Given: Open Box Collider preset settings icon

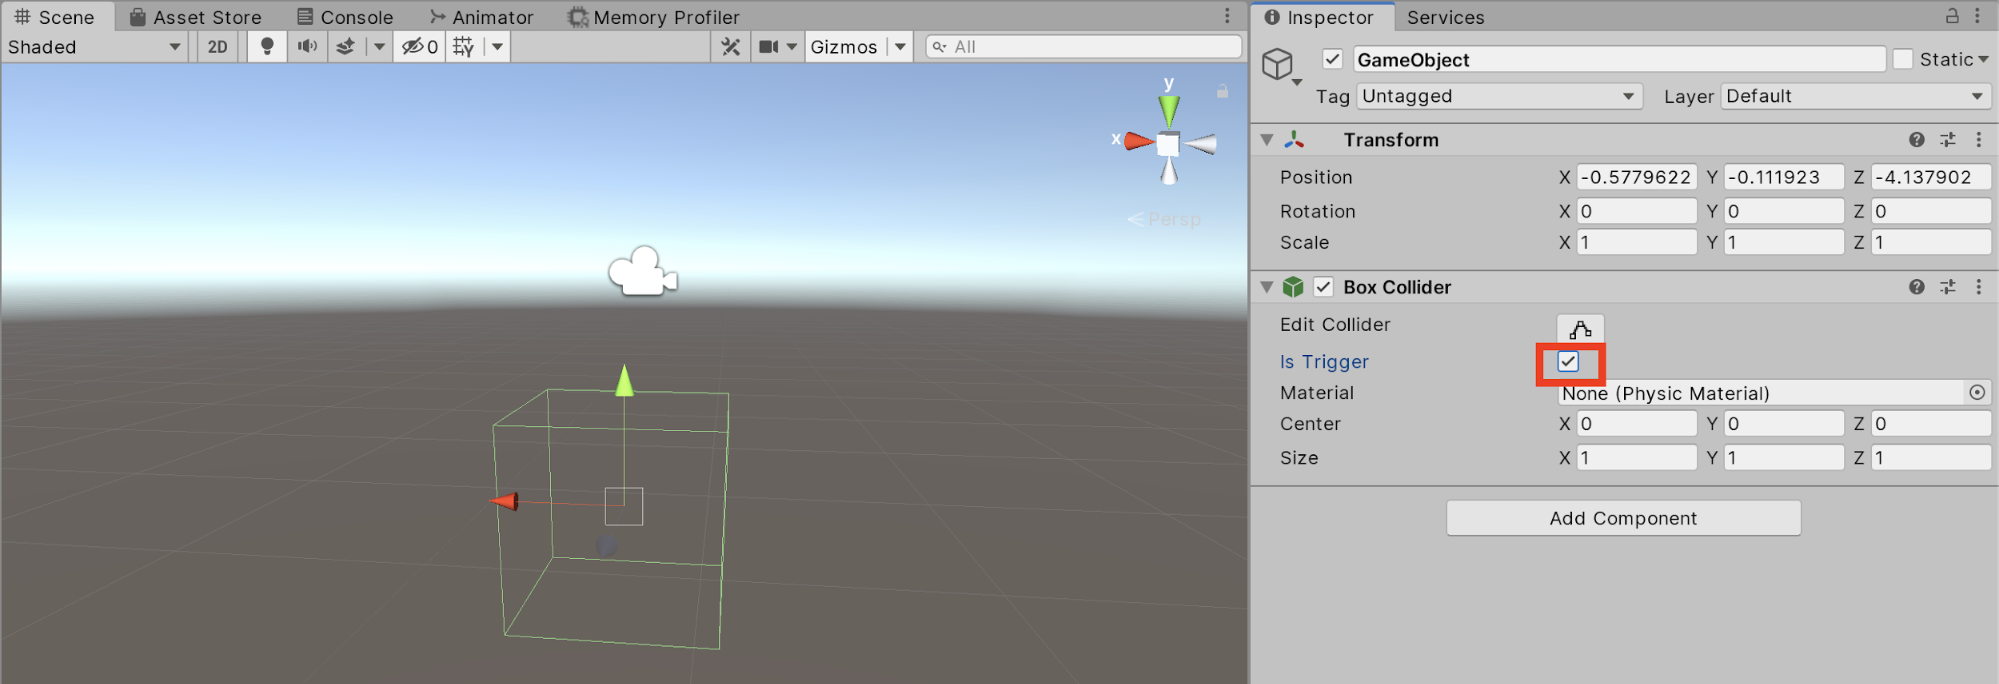Looking at the screenshot, I should (1948, 287).
